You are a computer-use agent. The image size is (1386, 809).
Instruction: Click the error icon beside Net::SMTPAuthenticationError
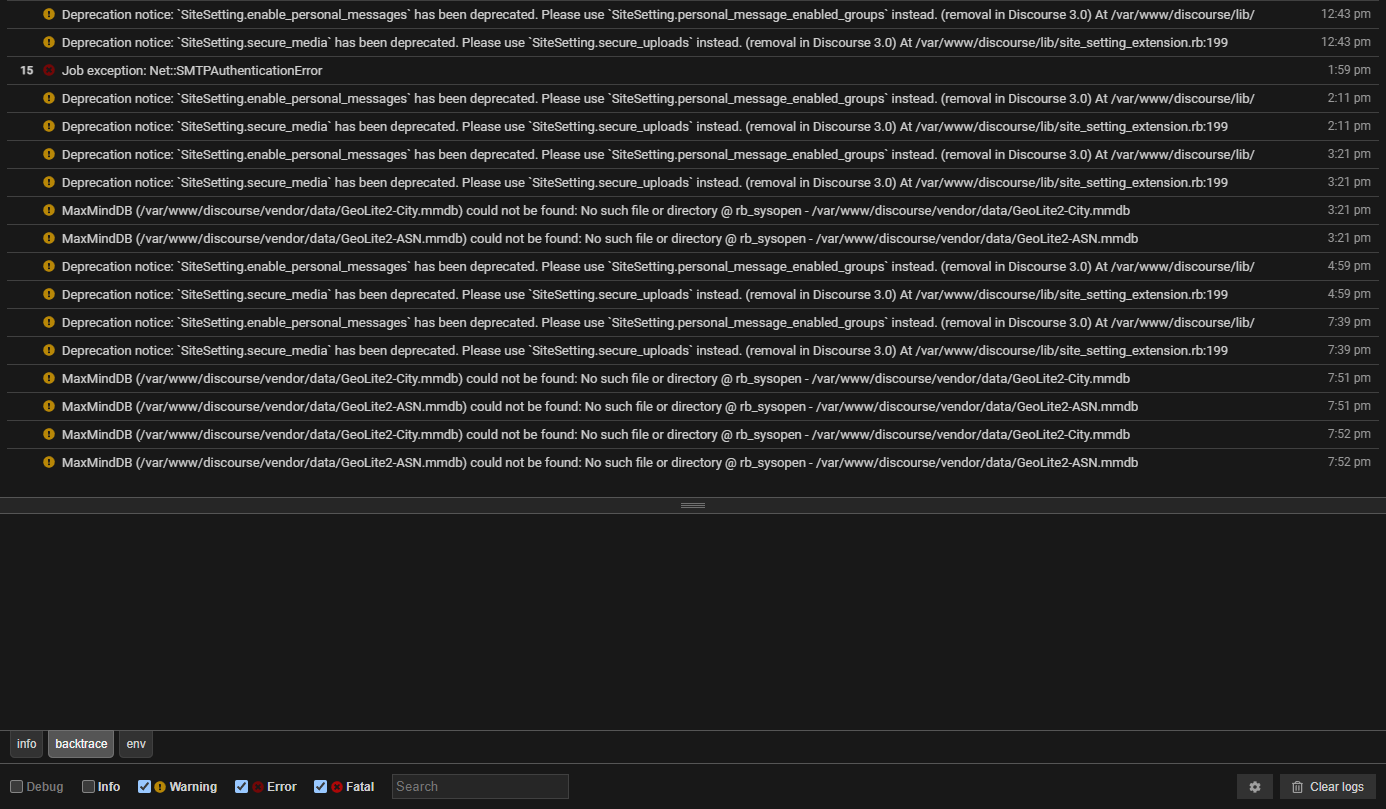coord(49,70)
